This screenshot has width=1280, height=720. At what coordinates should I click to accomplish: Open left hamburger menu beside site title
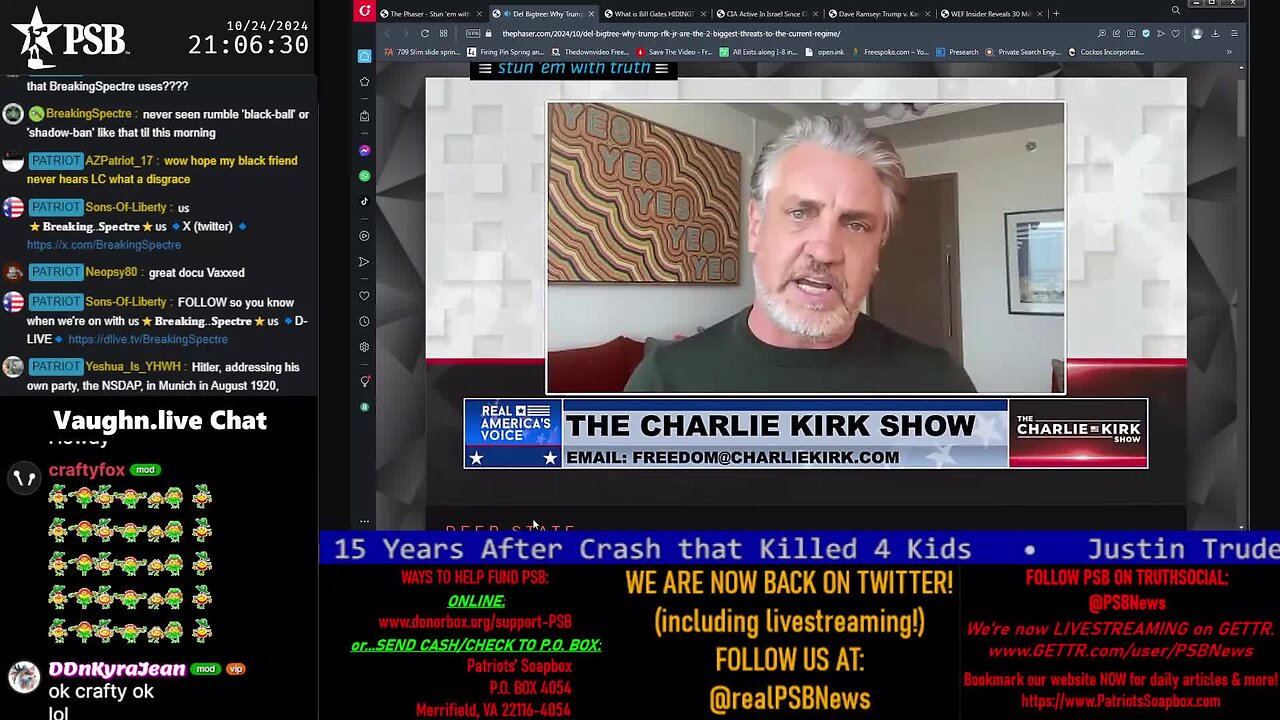[485, 68]
